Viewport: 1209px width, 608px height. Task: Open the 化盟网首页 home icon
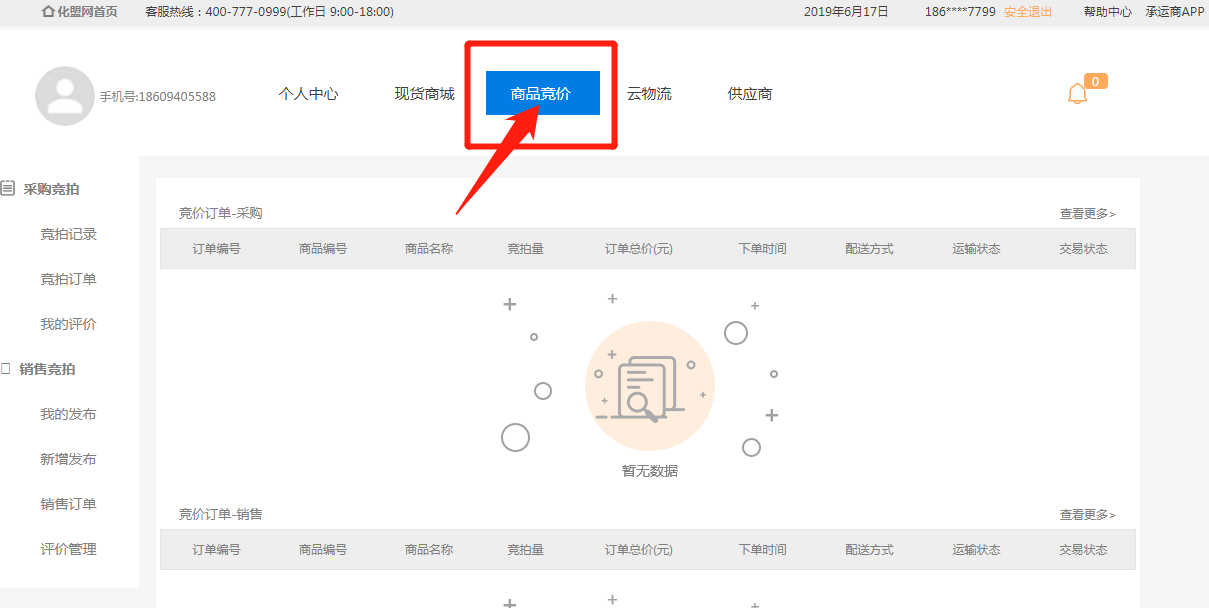click(x=47, y=12)
